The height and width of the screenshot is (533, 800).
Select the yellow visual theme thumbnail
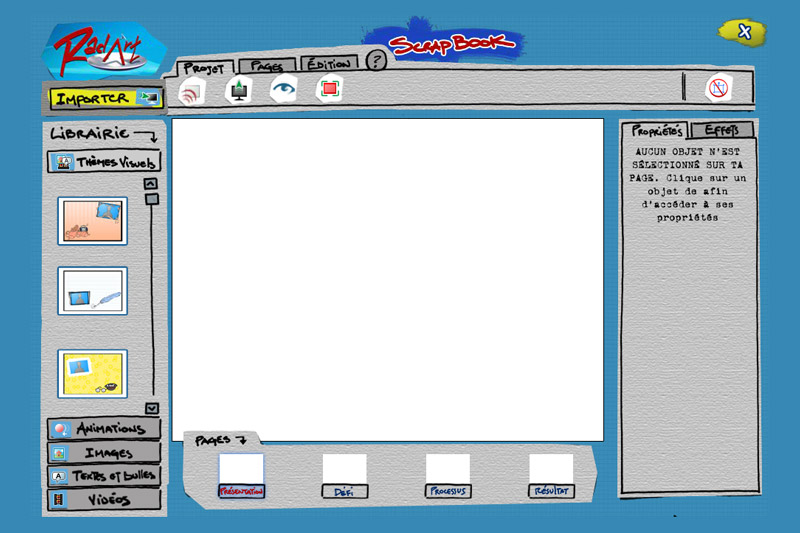[x=92, y=374]
